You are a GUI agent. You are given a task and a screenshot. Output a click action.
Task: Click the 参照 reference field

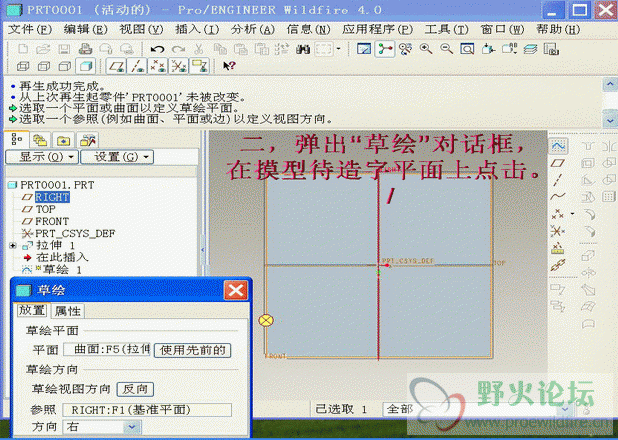click(x=147, y=410)
